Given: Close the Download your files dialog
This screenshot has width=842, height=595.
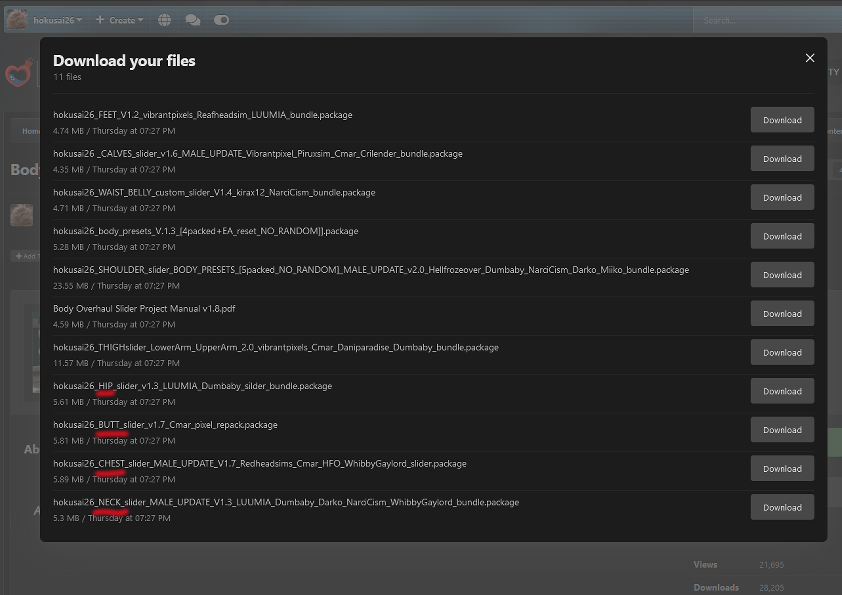Looking at the screenshot, I should point(810,58).
